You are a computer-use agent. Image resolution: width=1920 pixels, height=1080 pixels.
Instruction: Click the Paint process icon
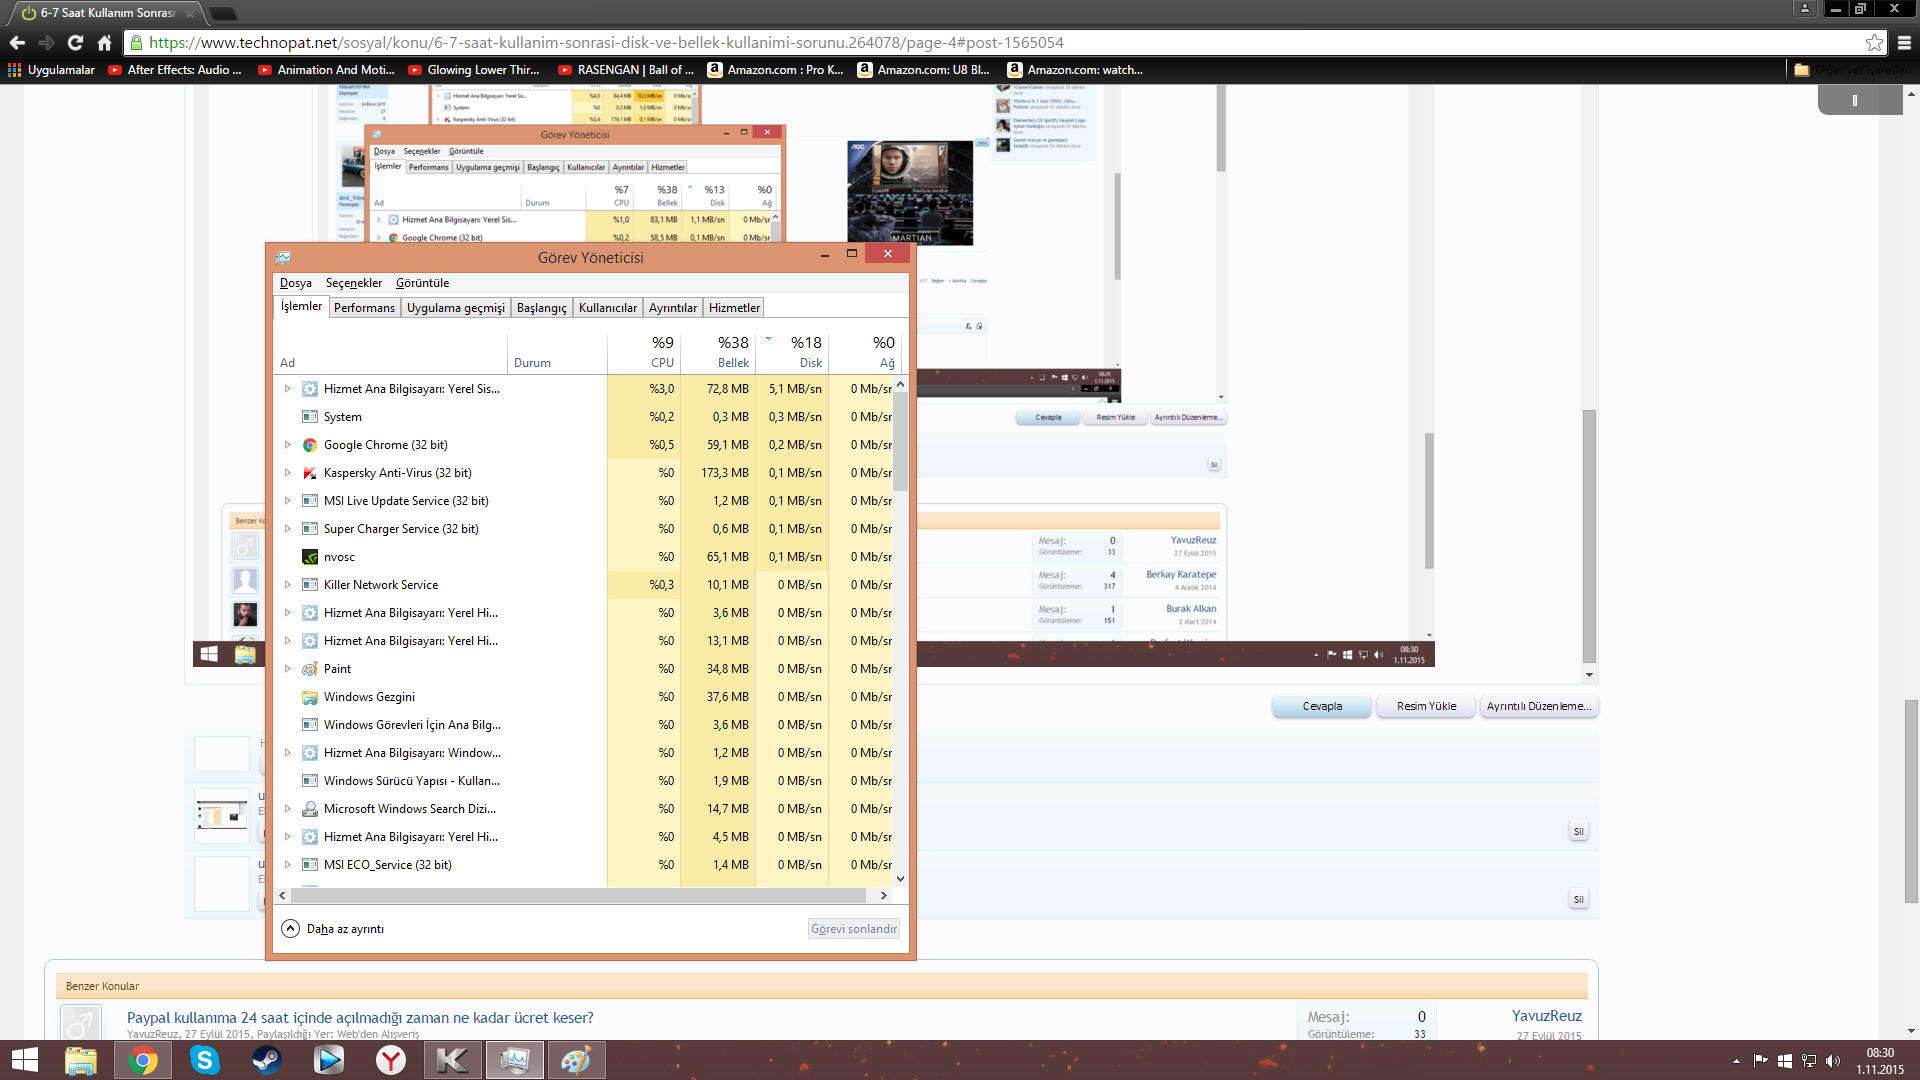tap(310, 669)
